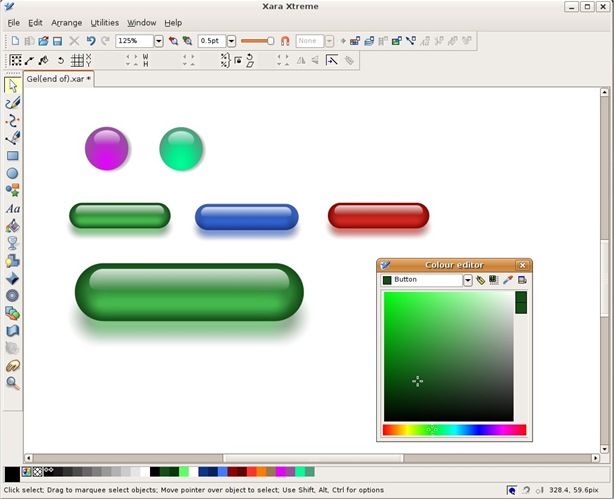The height and width of the screenshot is (499, 614).
Task: Click the Undo arrow icon
Action: 91,41
